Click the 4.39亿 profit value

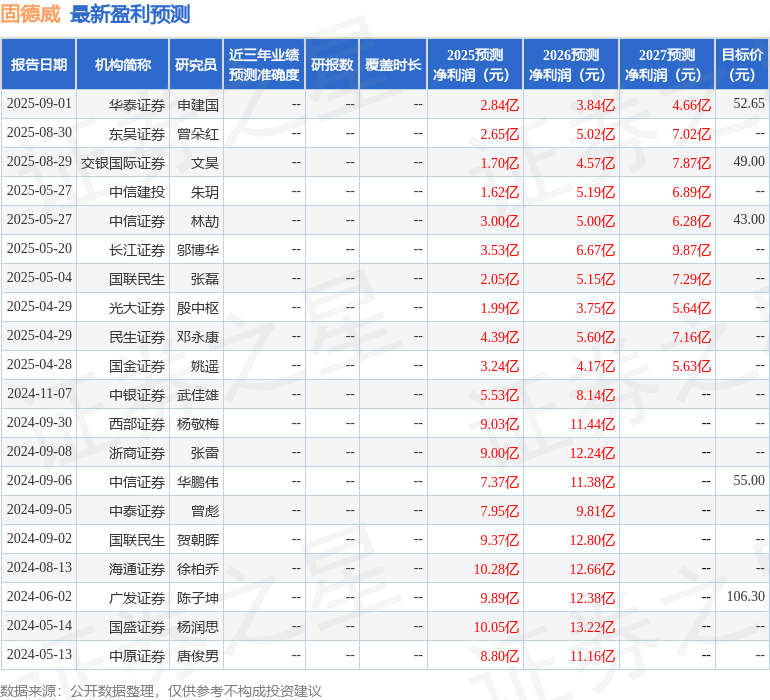point(499,337)
